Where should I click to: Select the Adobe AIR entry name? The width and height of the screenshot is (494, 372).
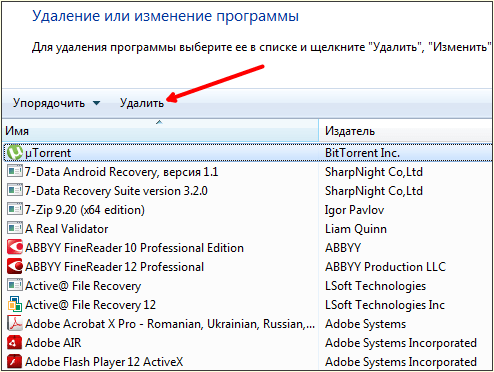pos(53,343)
